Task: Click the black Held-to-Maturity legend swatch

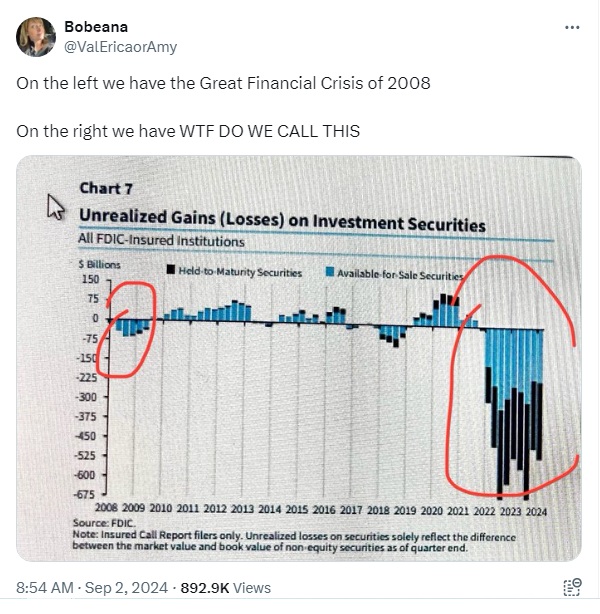Action: tap(171, 269)
